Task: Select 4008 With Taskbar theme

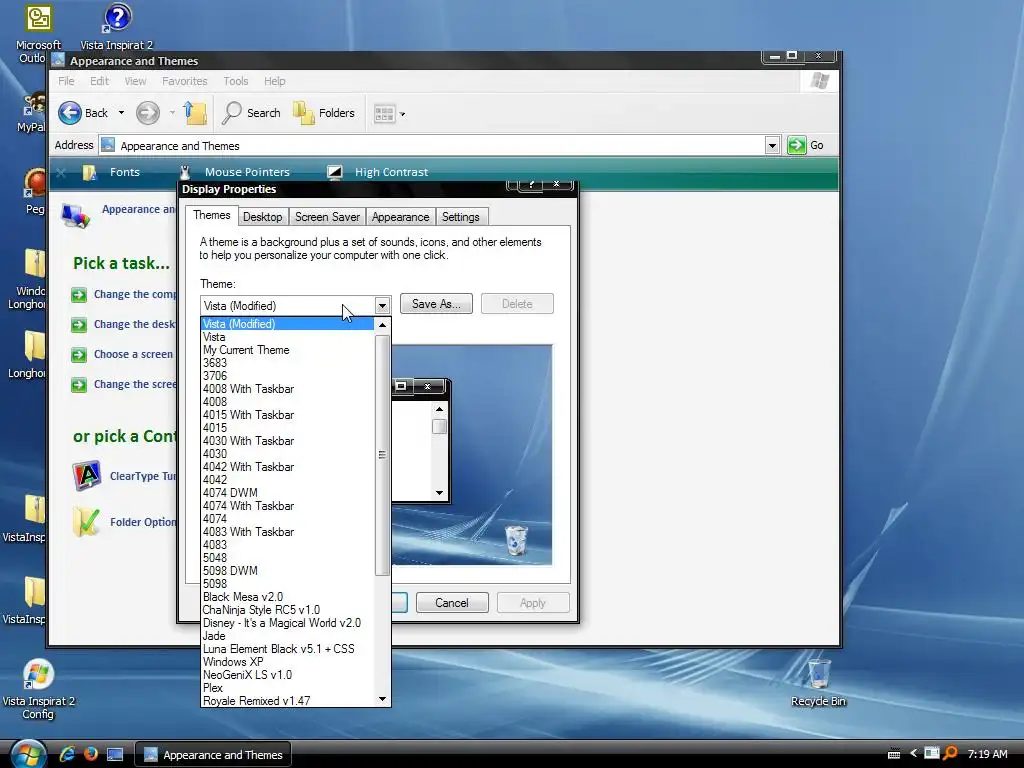Action: point(287,389)
